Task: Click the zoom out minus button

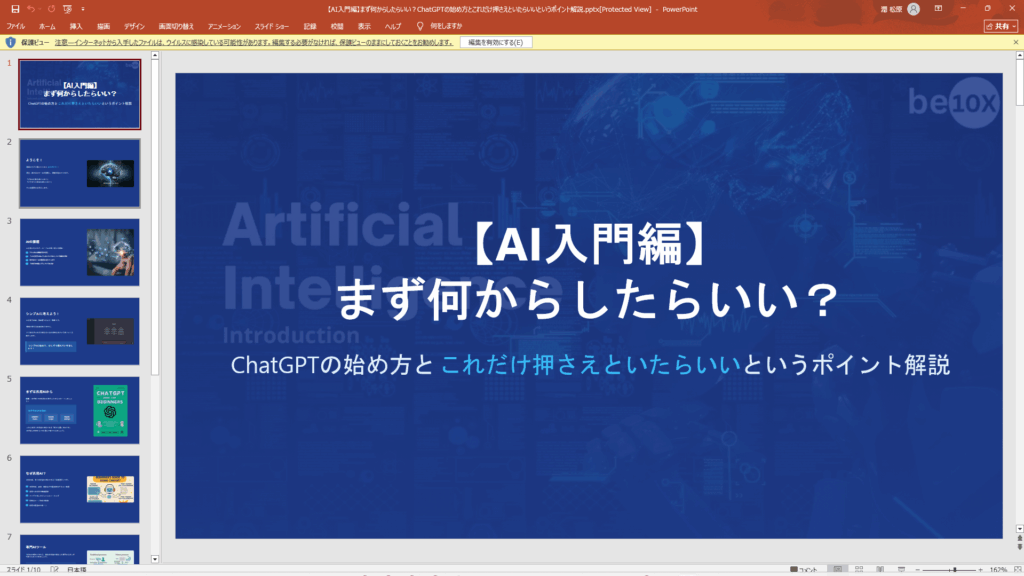Action: point(918,570)
